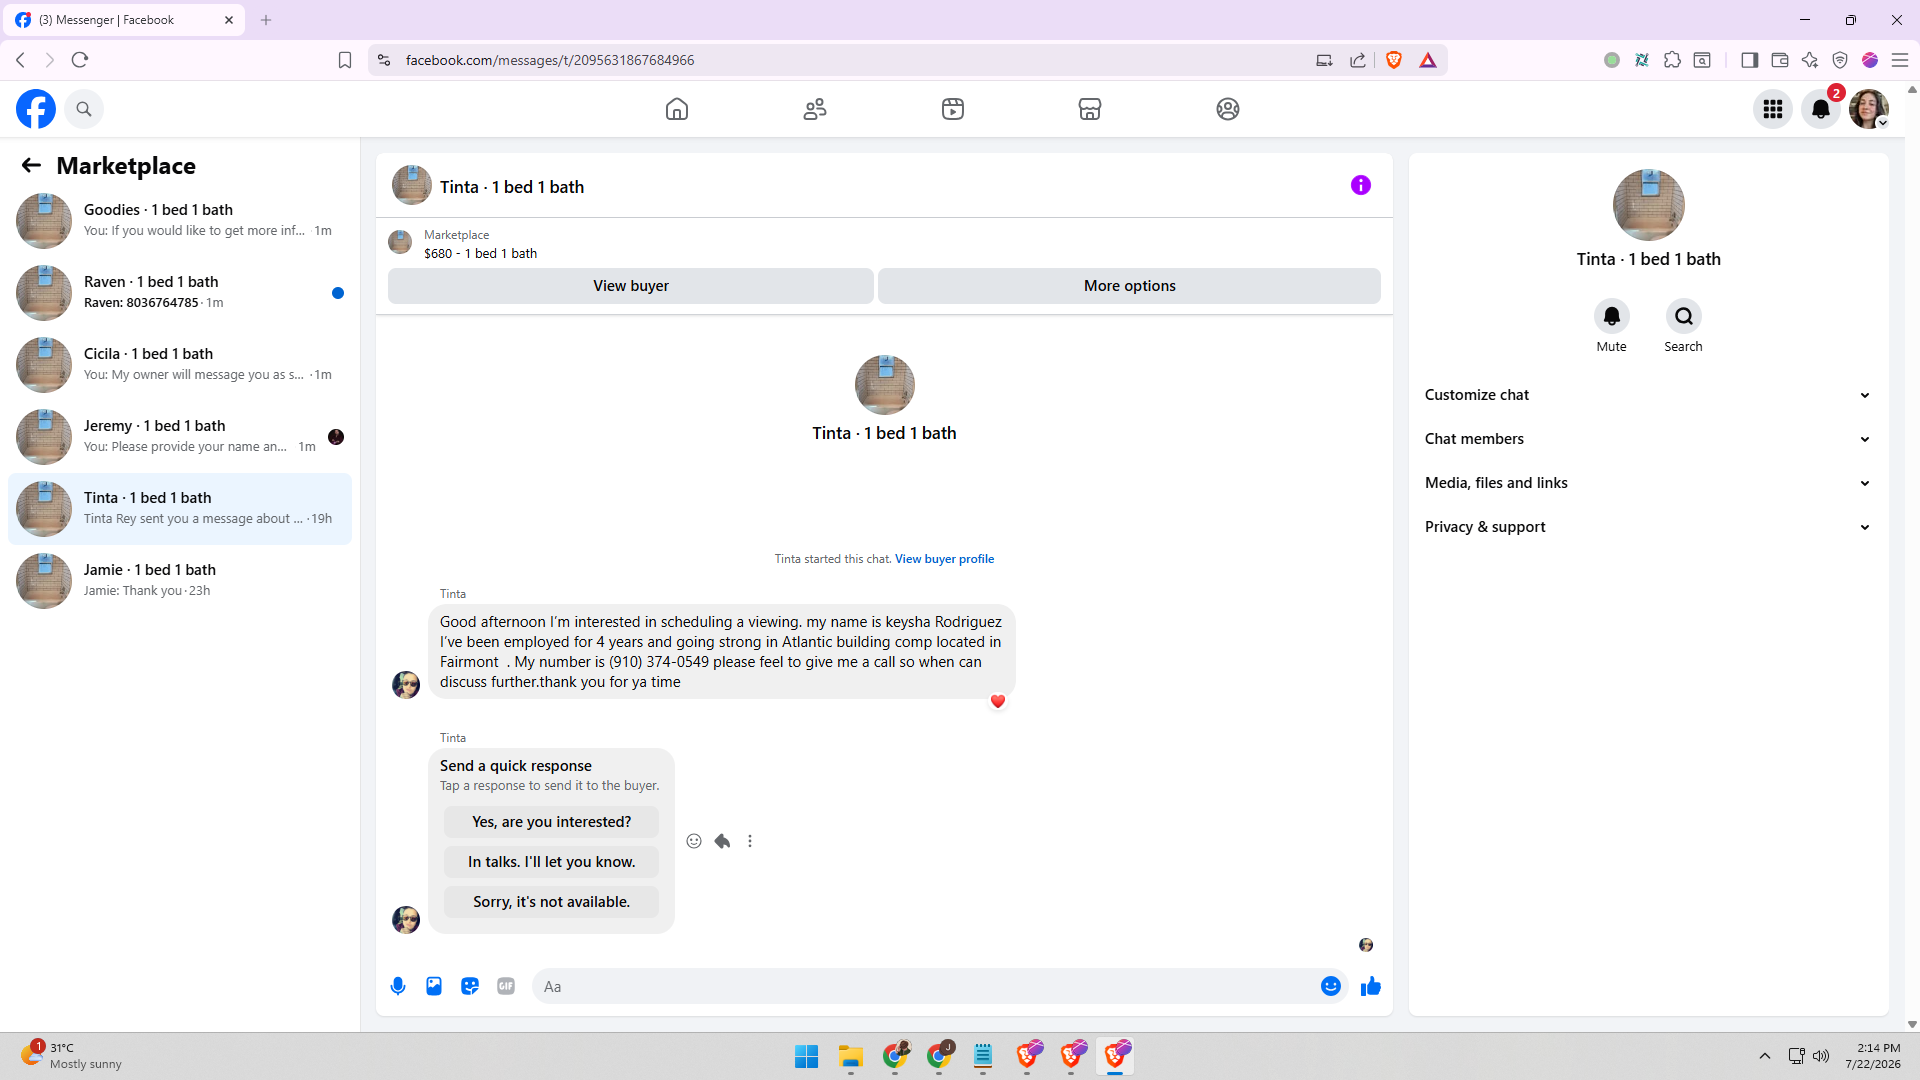Click the More options button

(x=1130, y=286)
